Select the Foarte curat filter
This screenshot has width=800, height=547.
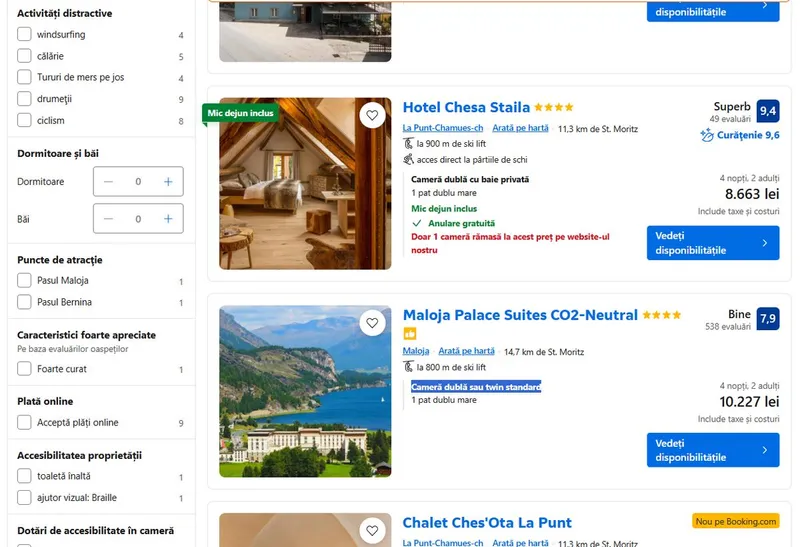pos(25,369)
